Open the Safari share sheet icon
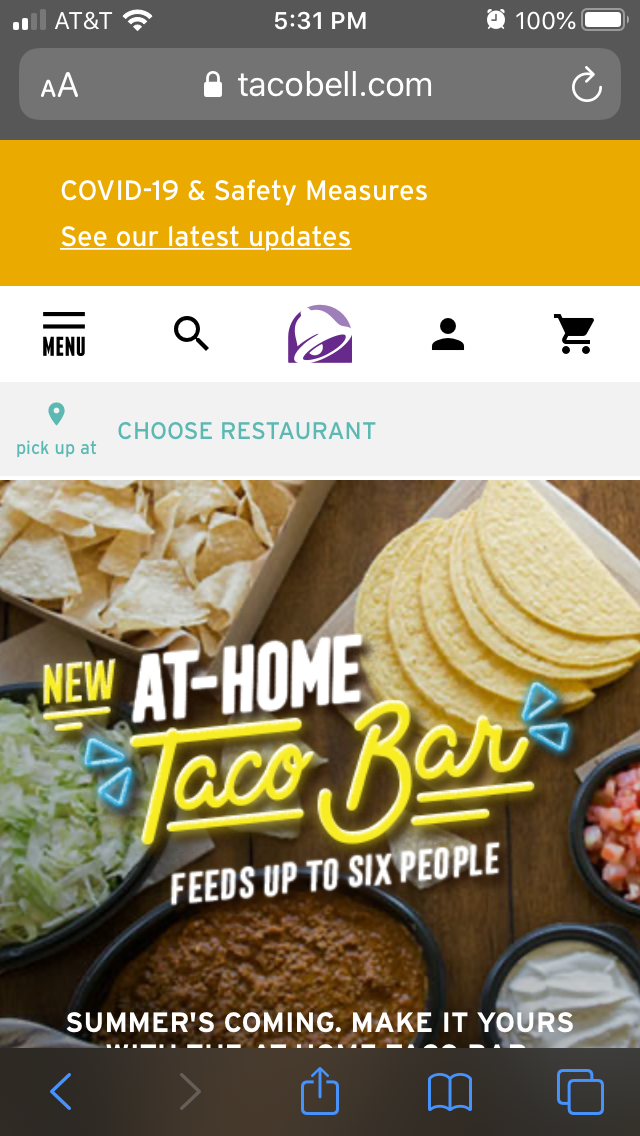This screenshot has width=640, height=1136. click(320, 1089)
